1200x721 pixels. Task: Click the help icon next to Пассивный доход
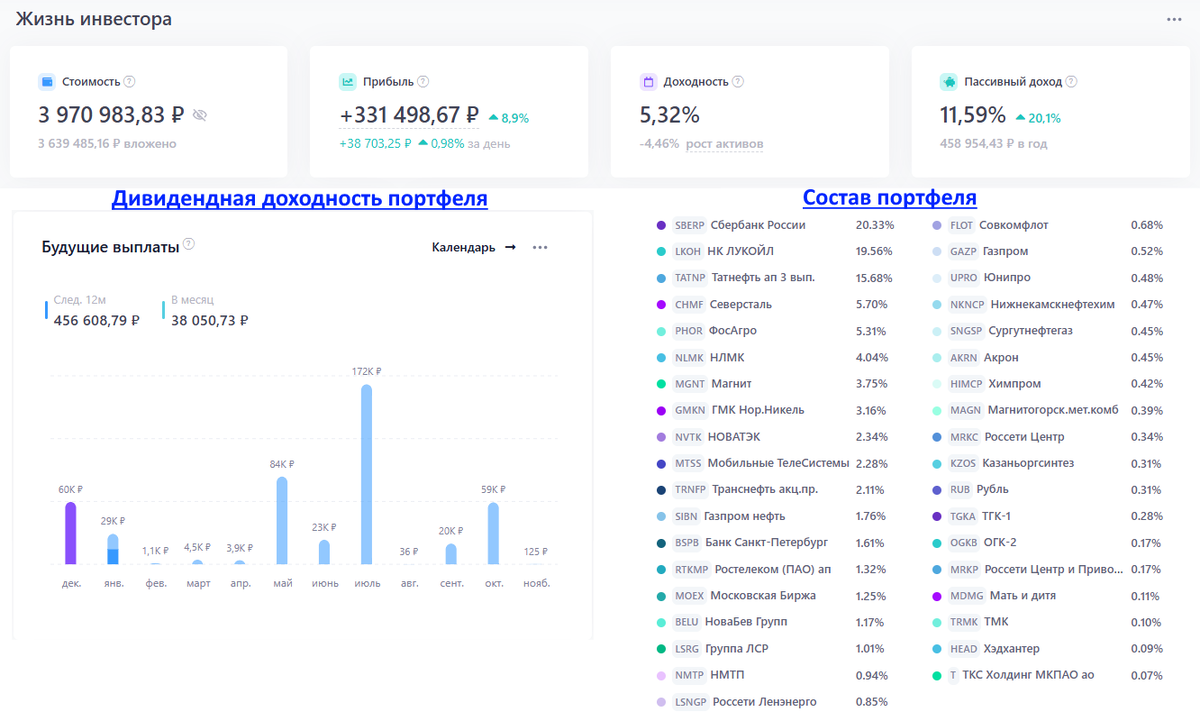point(1071,82)
